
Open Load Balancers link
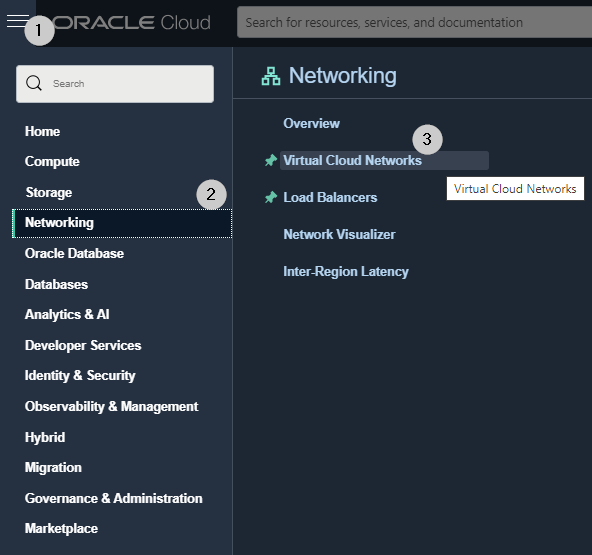(x=330, y=197)
